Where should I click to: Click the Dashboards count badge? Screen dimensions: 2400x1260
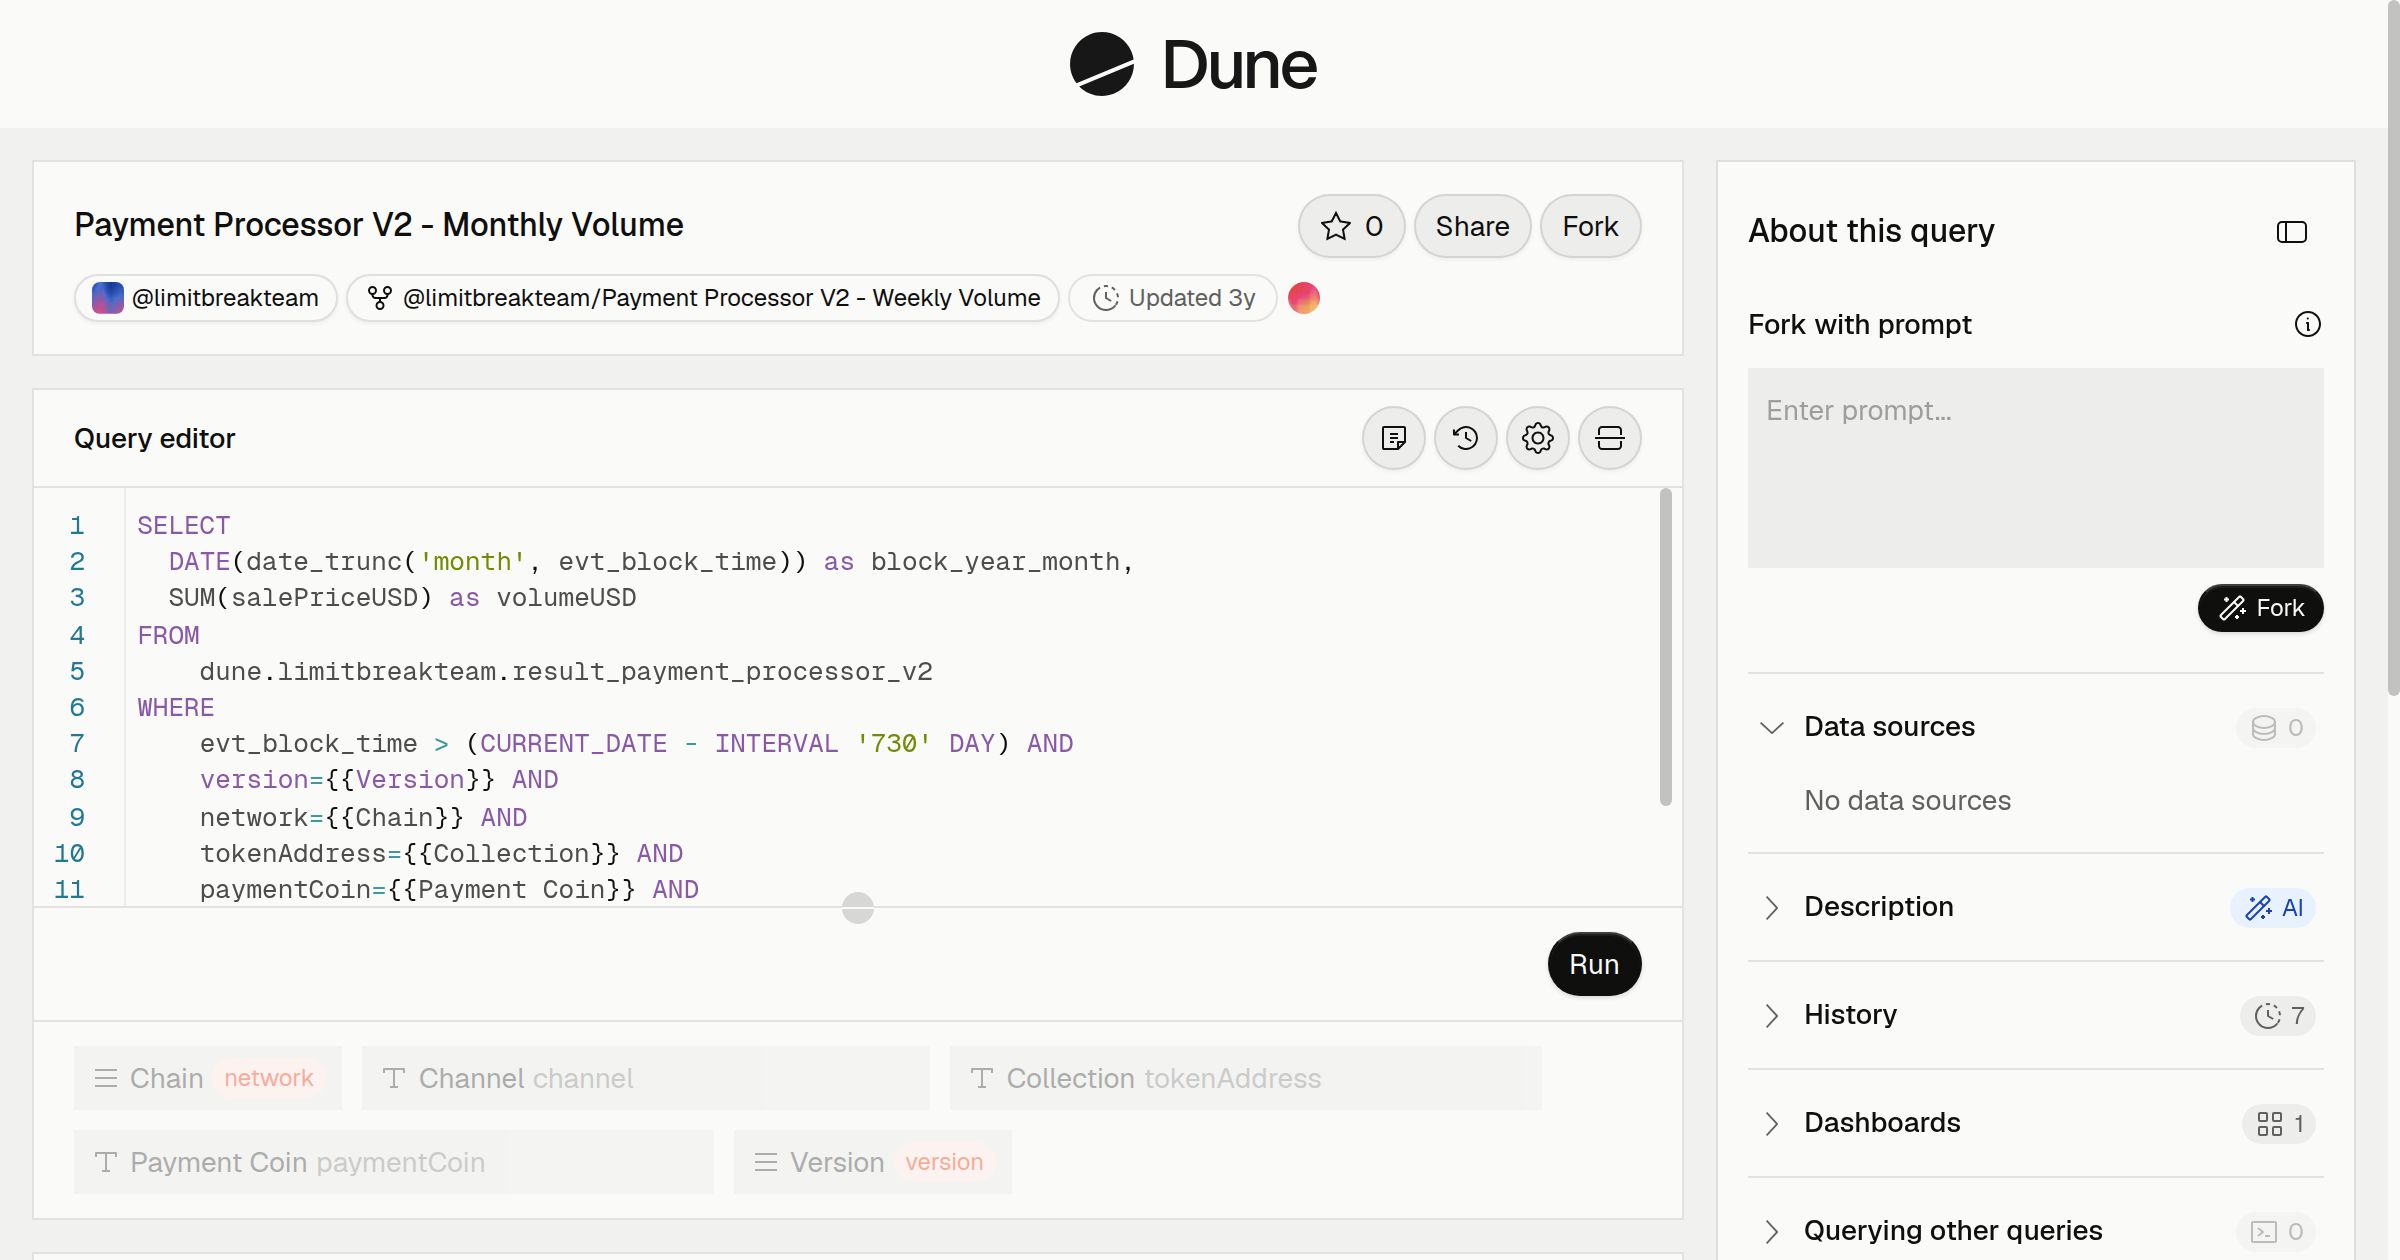pos(2279,1124)
